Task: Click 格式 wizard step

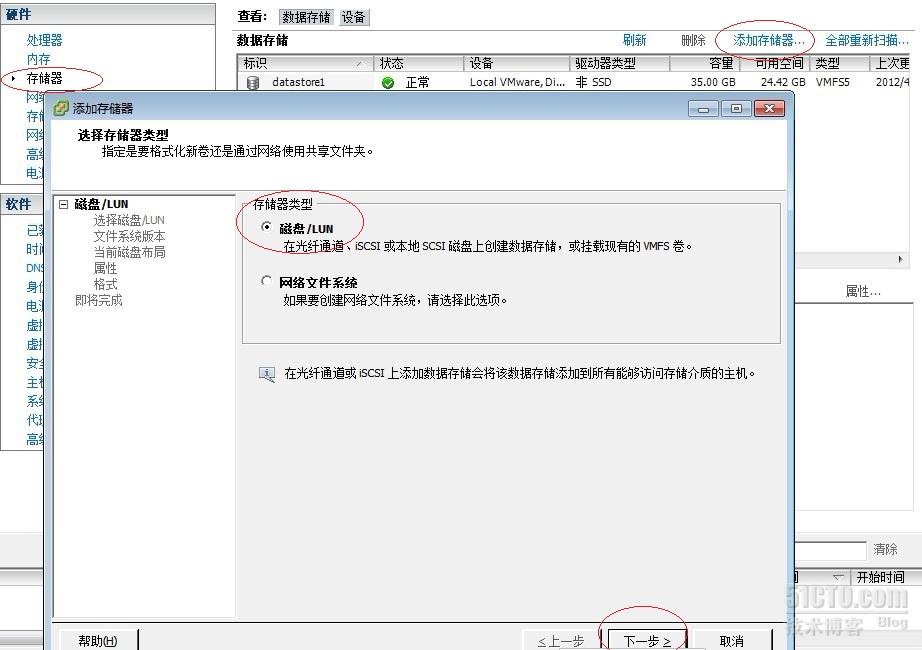Action: (x=105, y=284)
